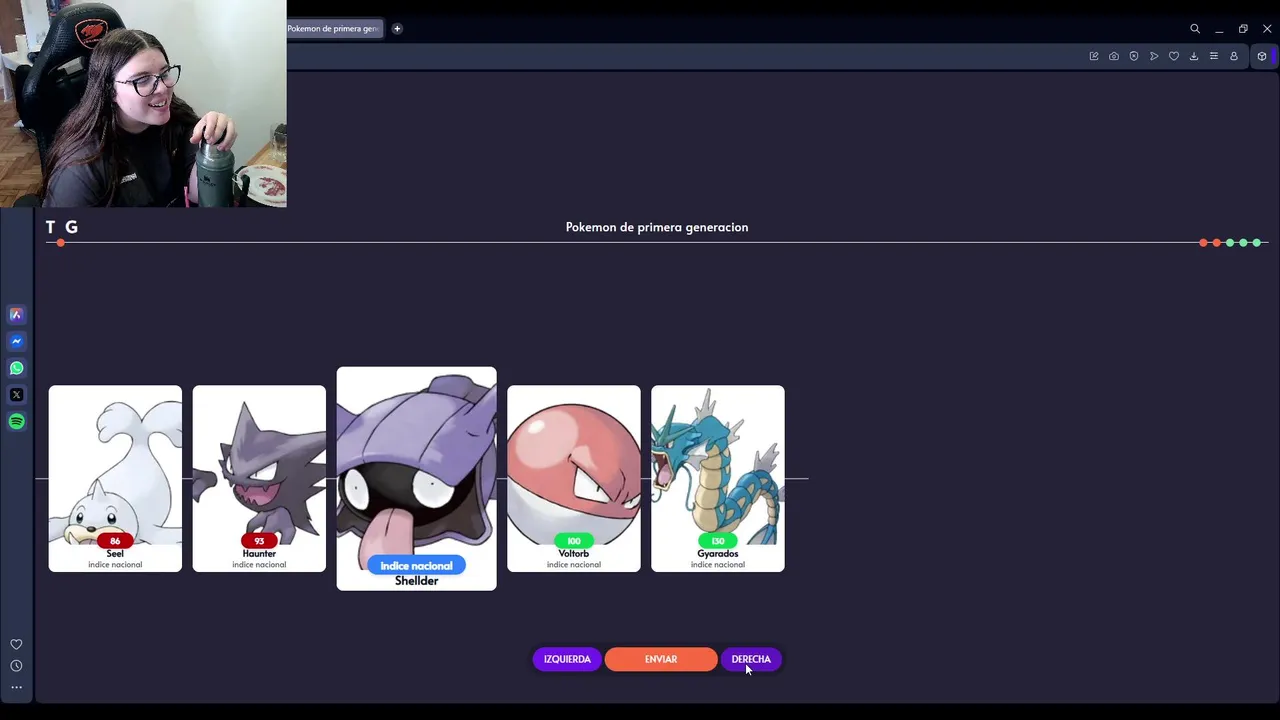Open a new tab with the plus button
Screen dimensions: 1280x720
click(x=397, y=29)
